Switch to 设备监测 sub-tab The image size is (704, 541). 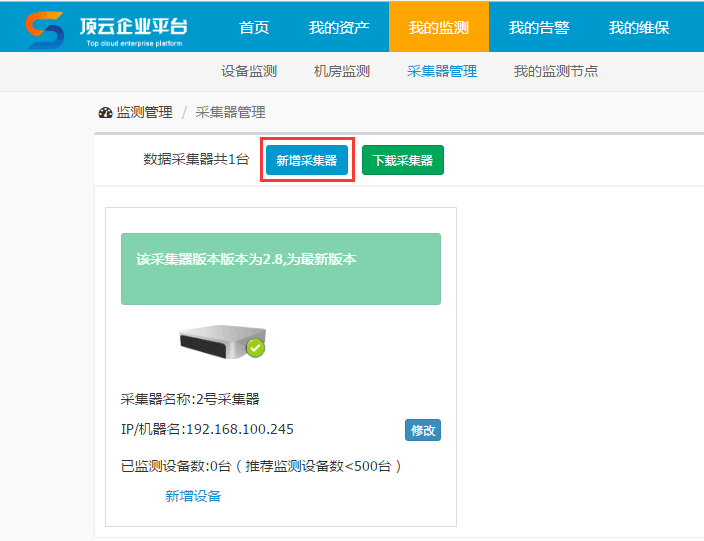(x=249, y=71)
